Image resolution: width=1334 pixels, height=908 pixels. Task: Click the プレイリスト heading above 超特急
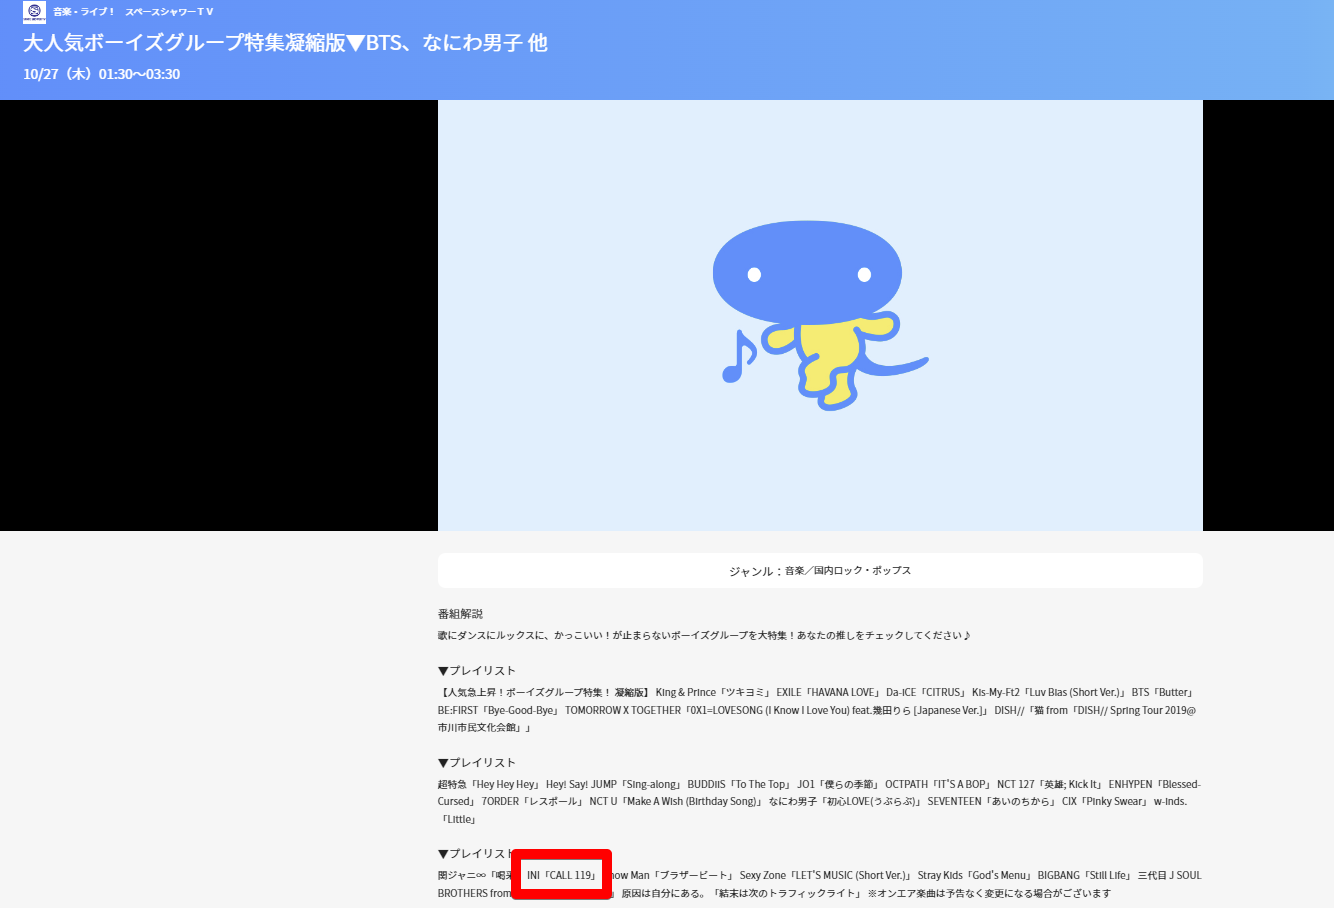coord(477,763)
